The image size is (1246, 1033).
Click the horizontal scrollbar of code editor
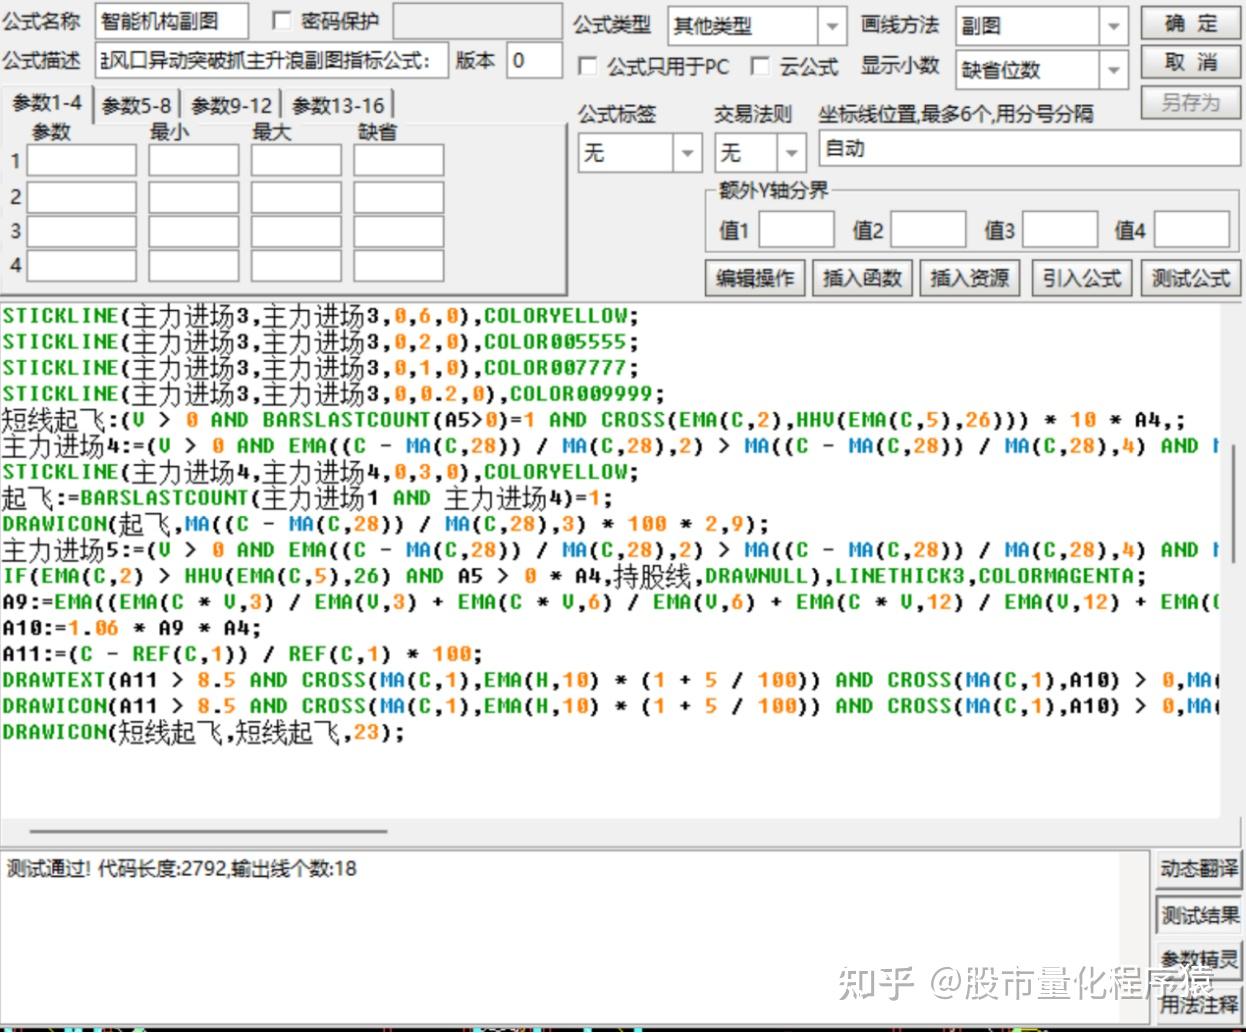(x=208, y=830)
